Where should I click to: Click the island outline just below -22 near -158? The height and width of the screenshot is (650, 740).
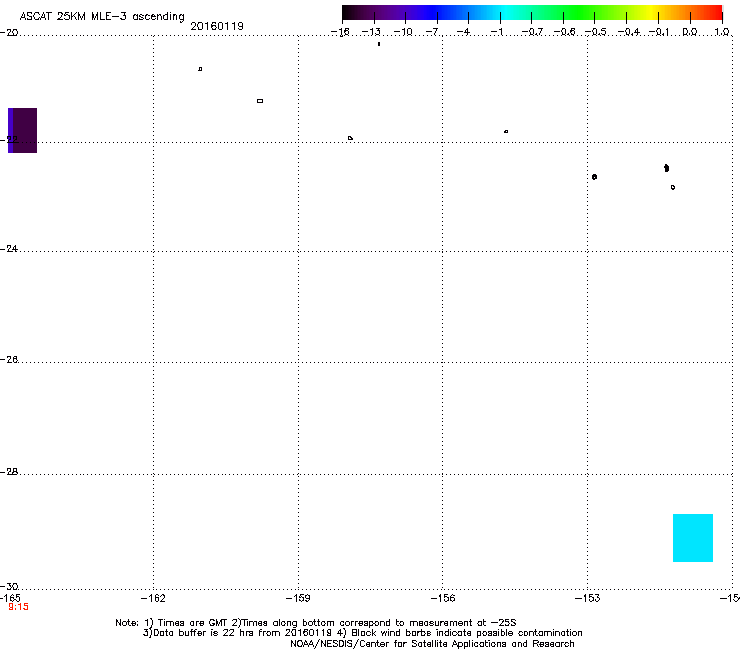tap(350, 138)
